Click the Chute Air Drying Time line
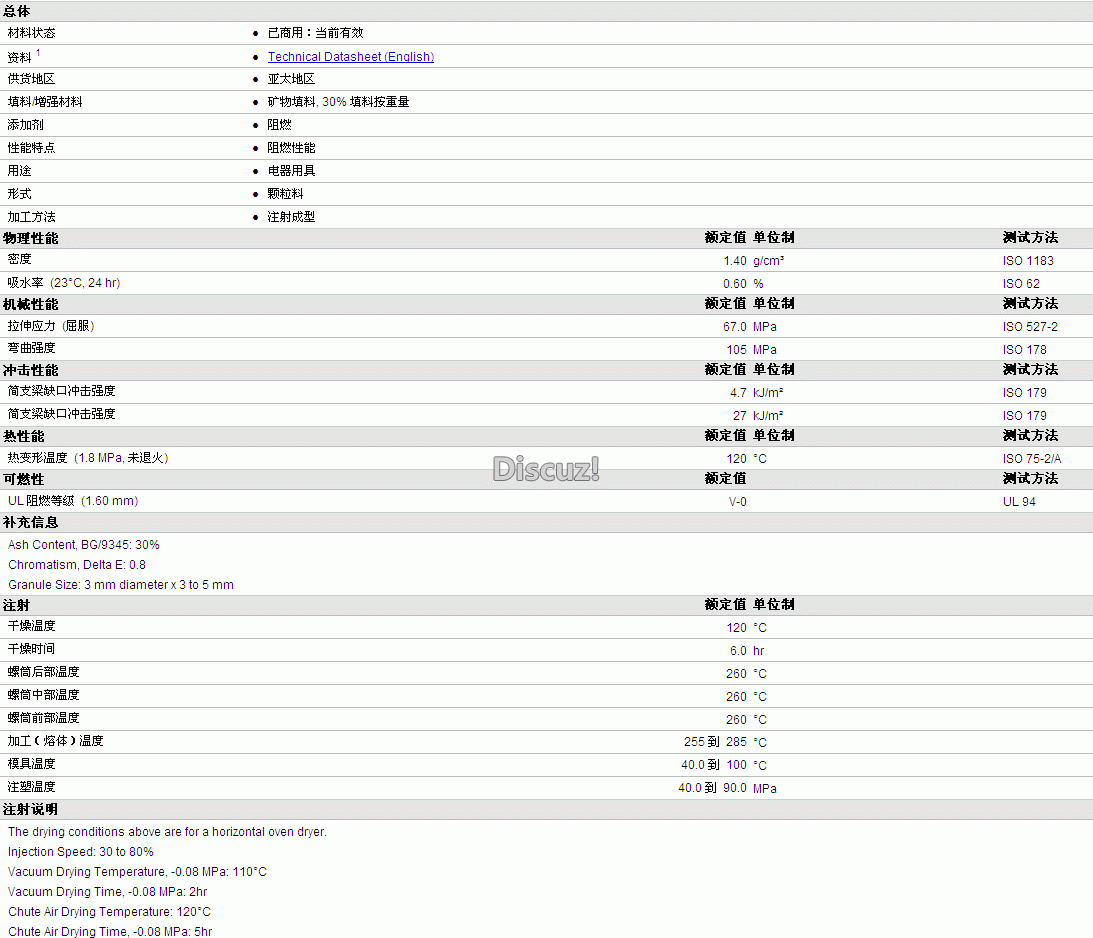 click(x=110, y=932)
